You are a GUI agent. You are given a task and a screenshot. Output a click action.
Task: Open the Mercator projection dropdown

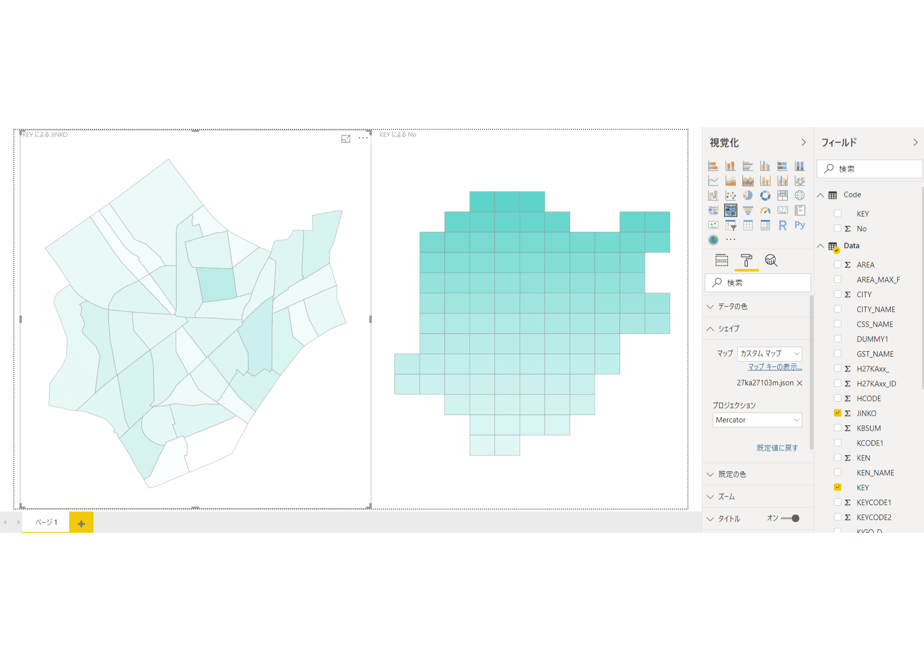click(757, 420)
